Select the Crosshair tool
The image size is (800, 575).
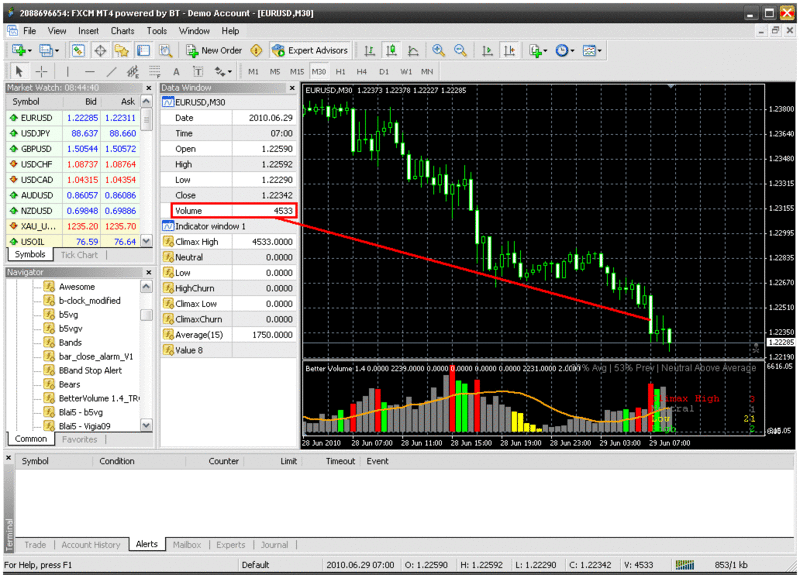coord(41,71)
